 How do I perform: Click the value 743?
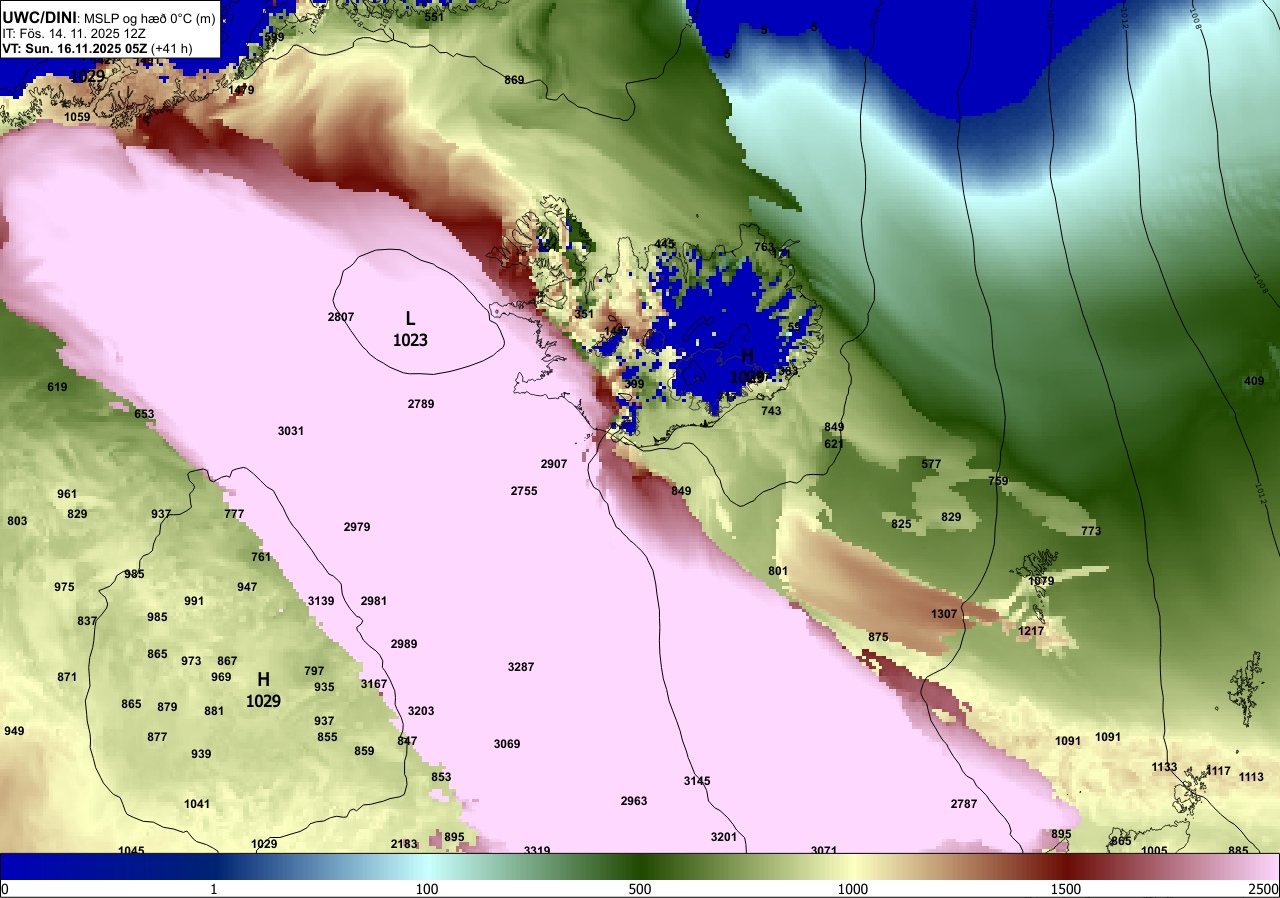(771, 411)
